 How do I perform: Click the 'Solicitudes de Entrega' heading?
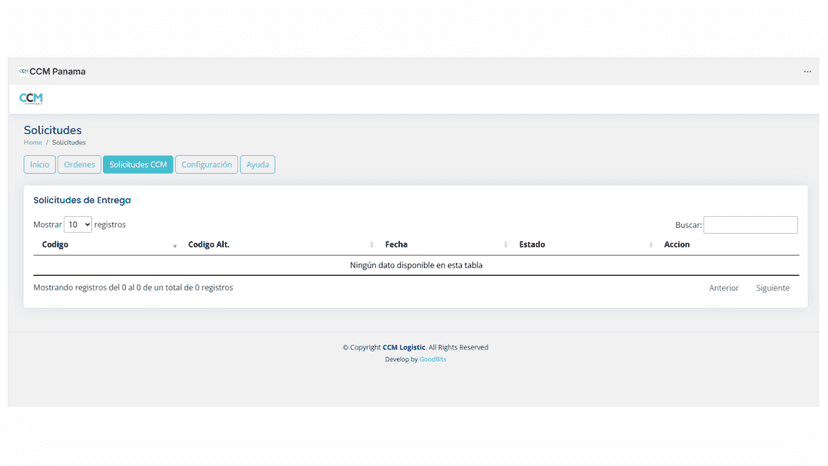[82, 200]
